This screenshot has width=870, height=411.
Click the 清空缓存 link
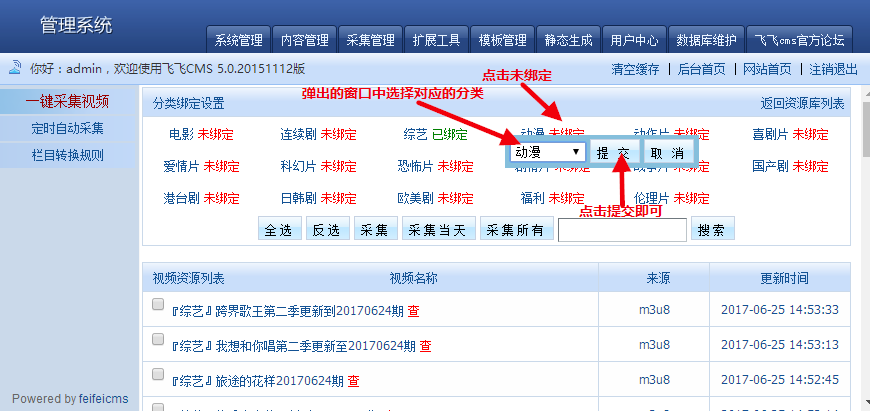(x=635, y=69)
